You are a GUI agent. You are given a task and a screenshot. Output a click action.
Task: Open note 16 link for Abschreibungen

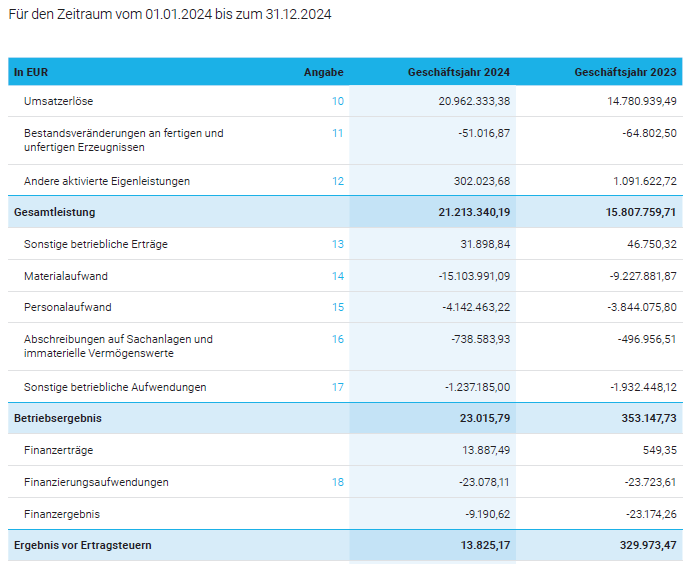tap(337, 339)
